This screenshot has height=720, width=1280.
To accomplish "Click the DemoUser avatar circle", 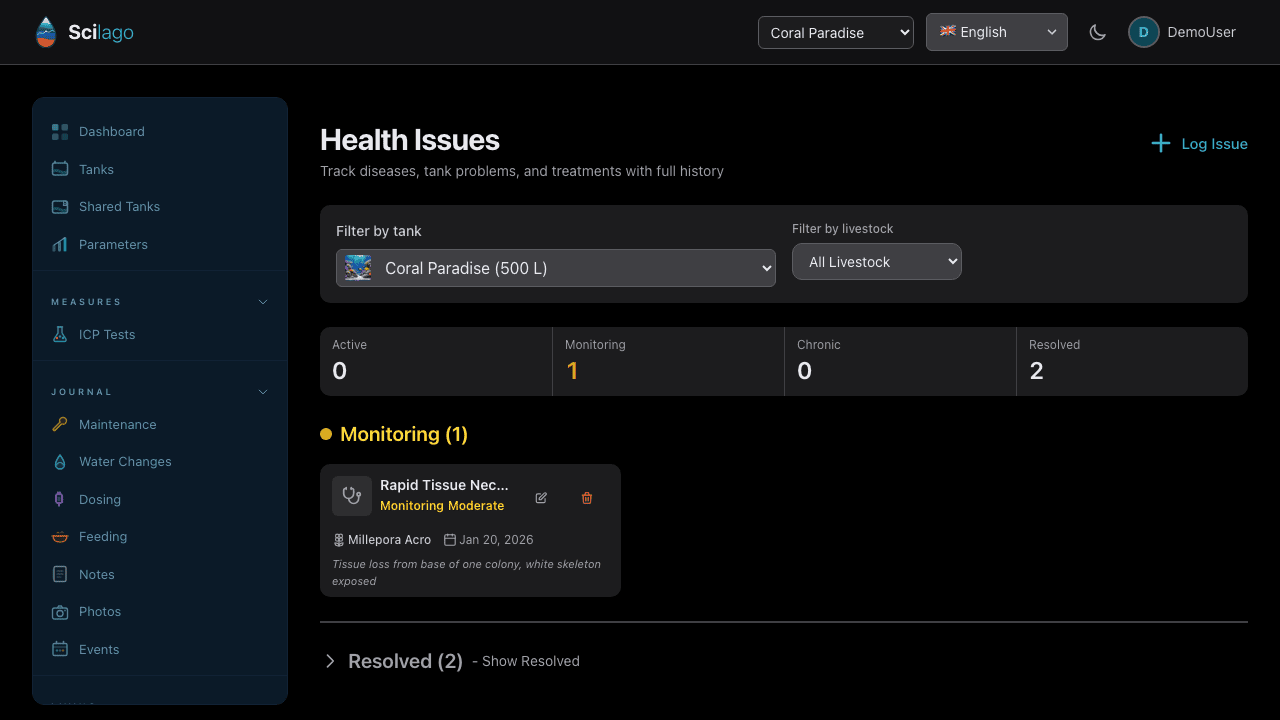I will coord(1144,32).
